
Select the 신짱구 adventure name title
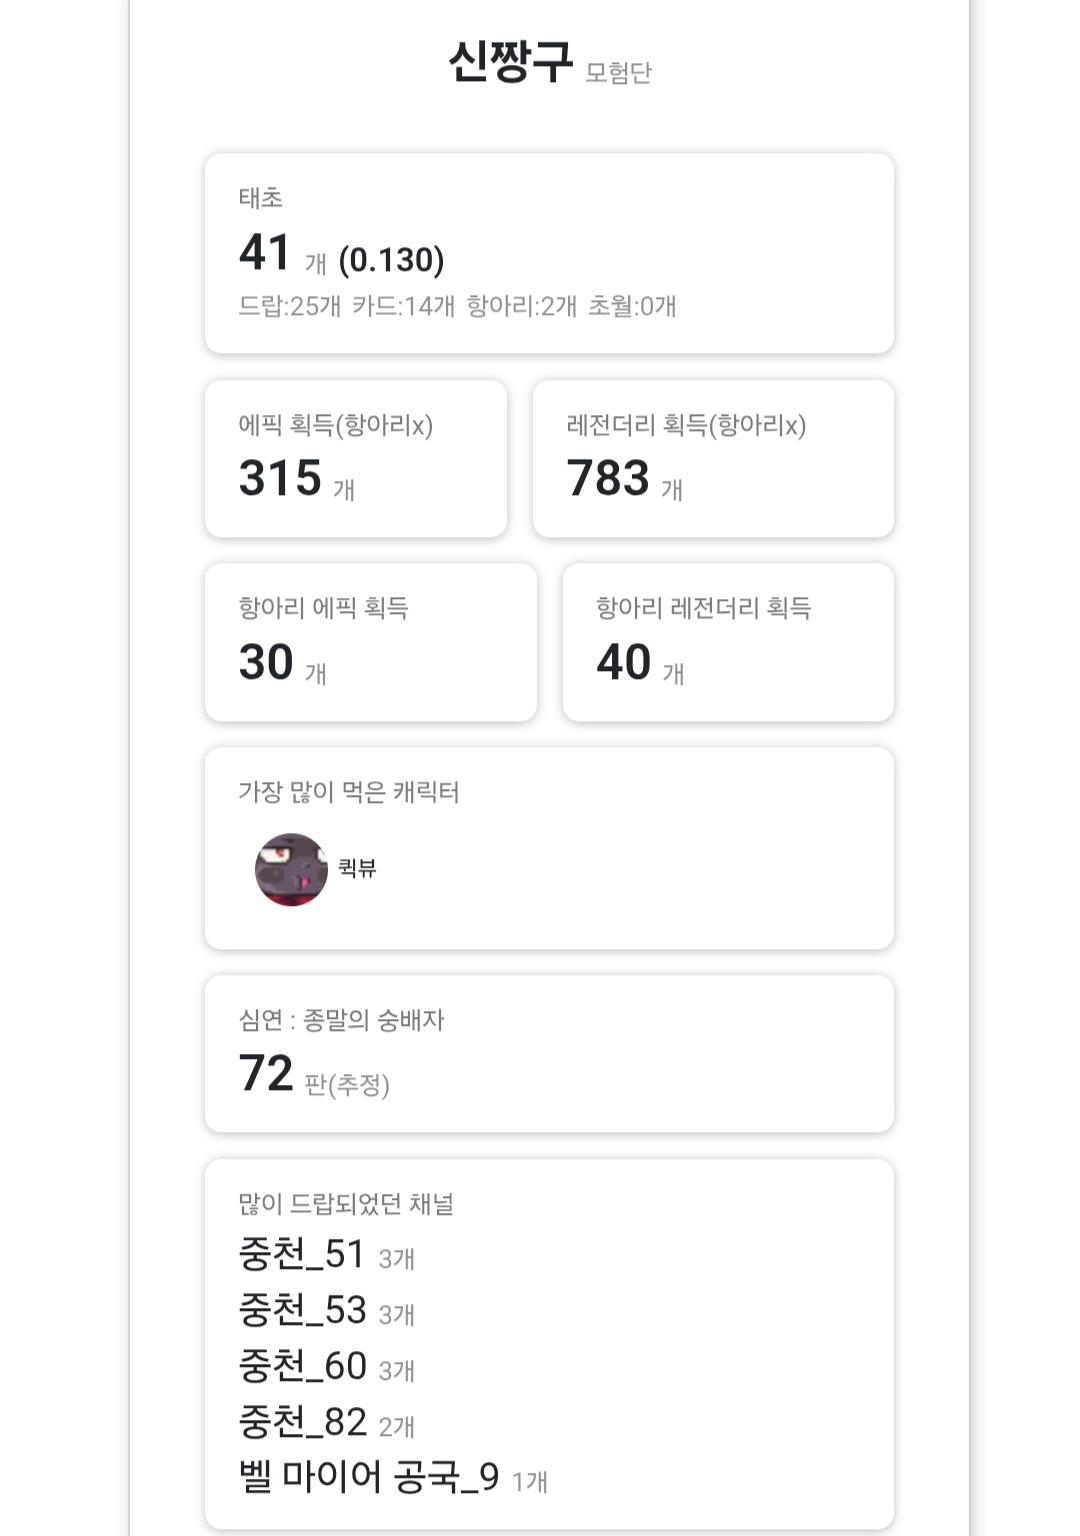click(510, 62)
